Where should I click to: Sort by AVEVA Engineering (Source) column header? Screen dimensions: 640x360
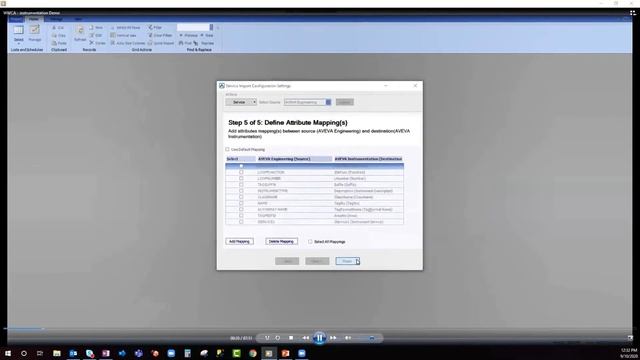[294, 159]
